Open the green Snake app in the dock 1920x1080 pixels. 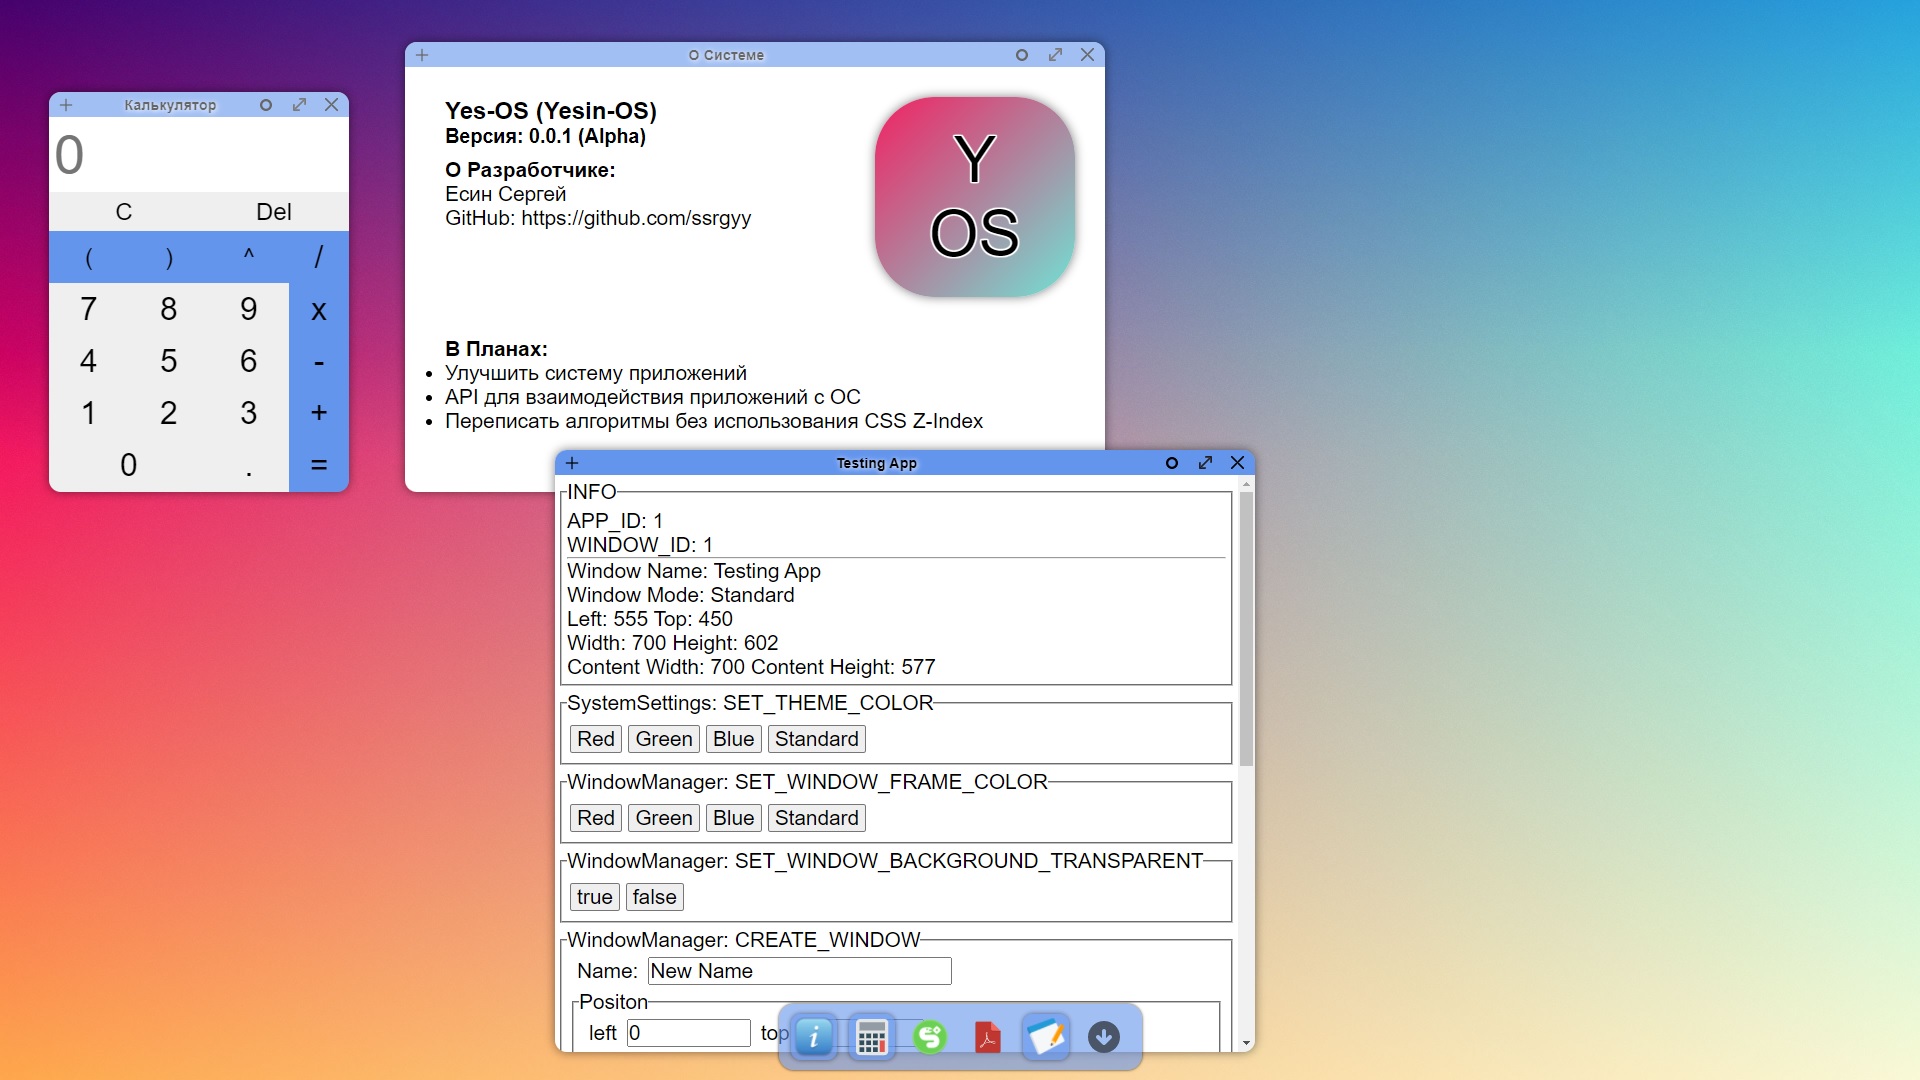[930, 1037]
